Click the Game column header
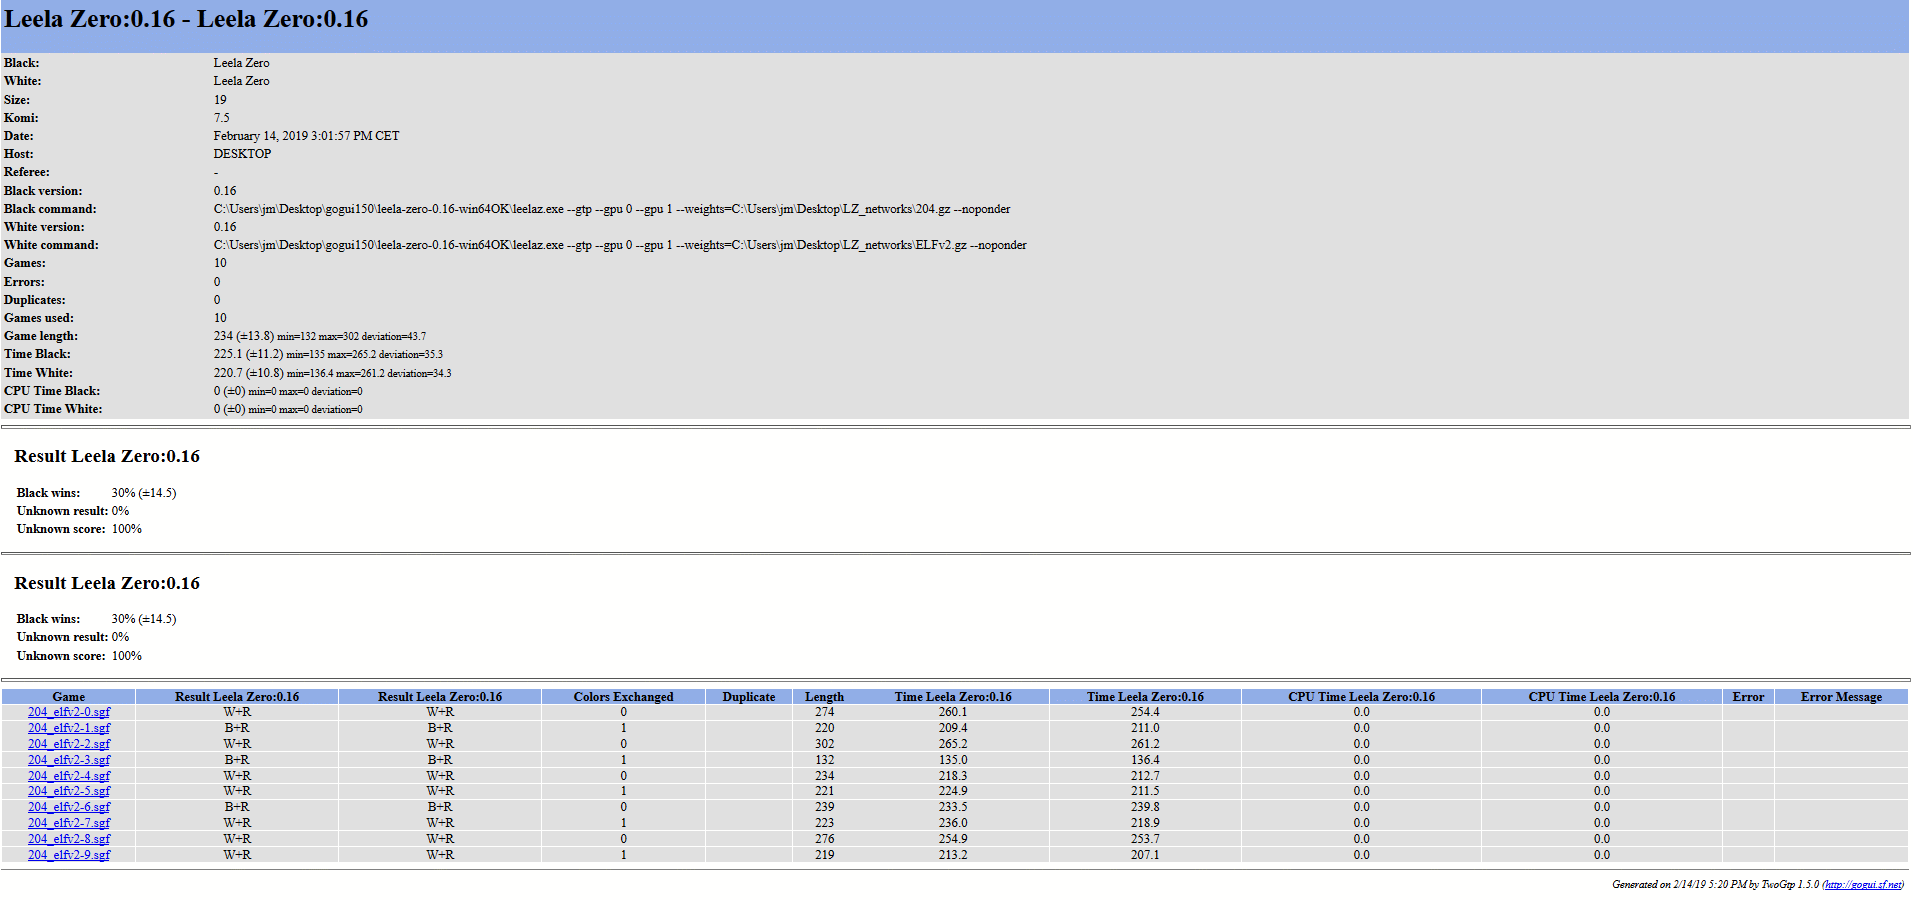The width and height of the screenshot is (1913, 900). pyautogui.click(x=68, y=697)
